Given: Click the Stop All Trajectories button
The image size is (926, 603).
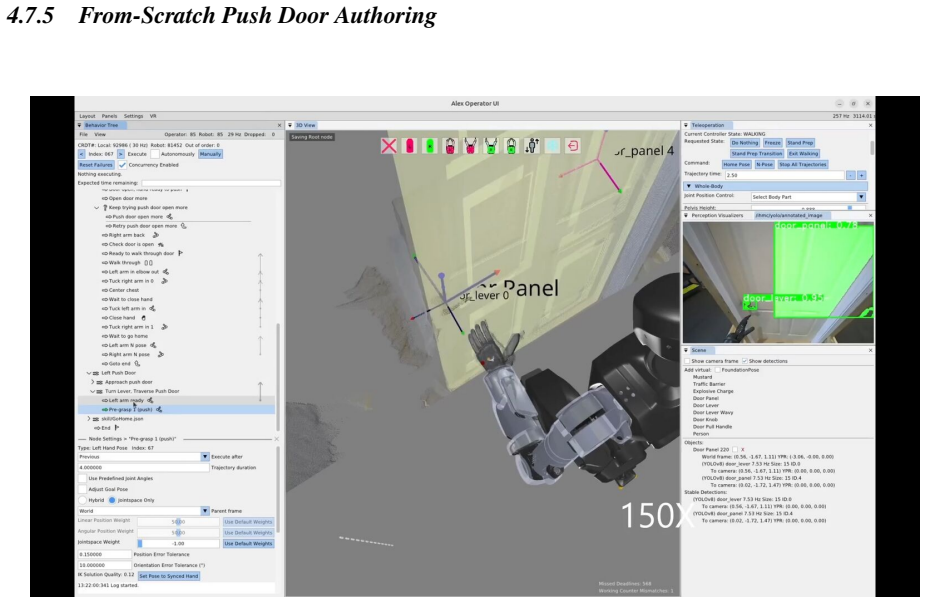Looking at the screenshot, I should [x=803, y=164].
